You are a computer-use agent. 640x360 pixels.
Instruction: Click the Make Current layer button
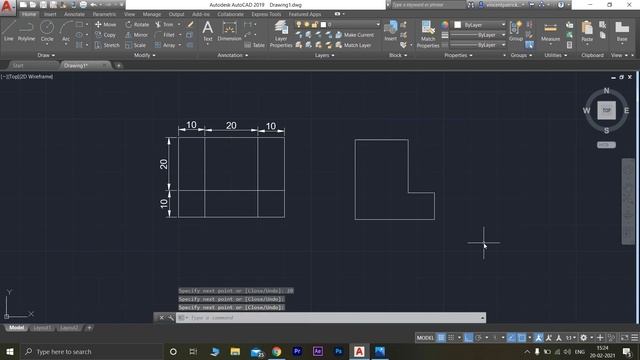354,35
